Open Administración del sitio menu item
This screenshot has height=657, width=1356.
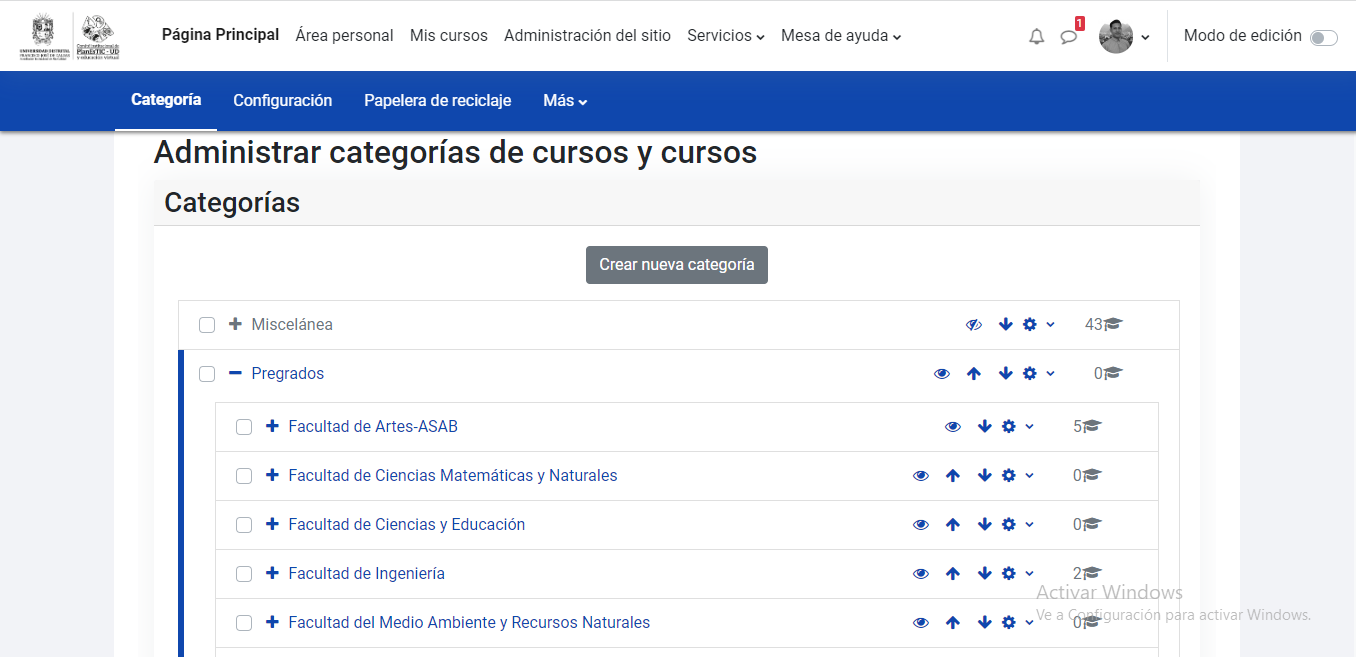click(x=587, y=36)
